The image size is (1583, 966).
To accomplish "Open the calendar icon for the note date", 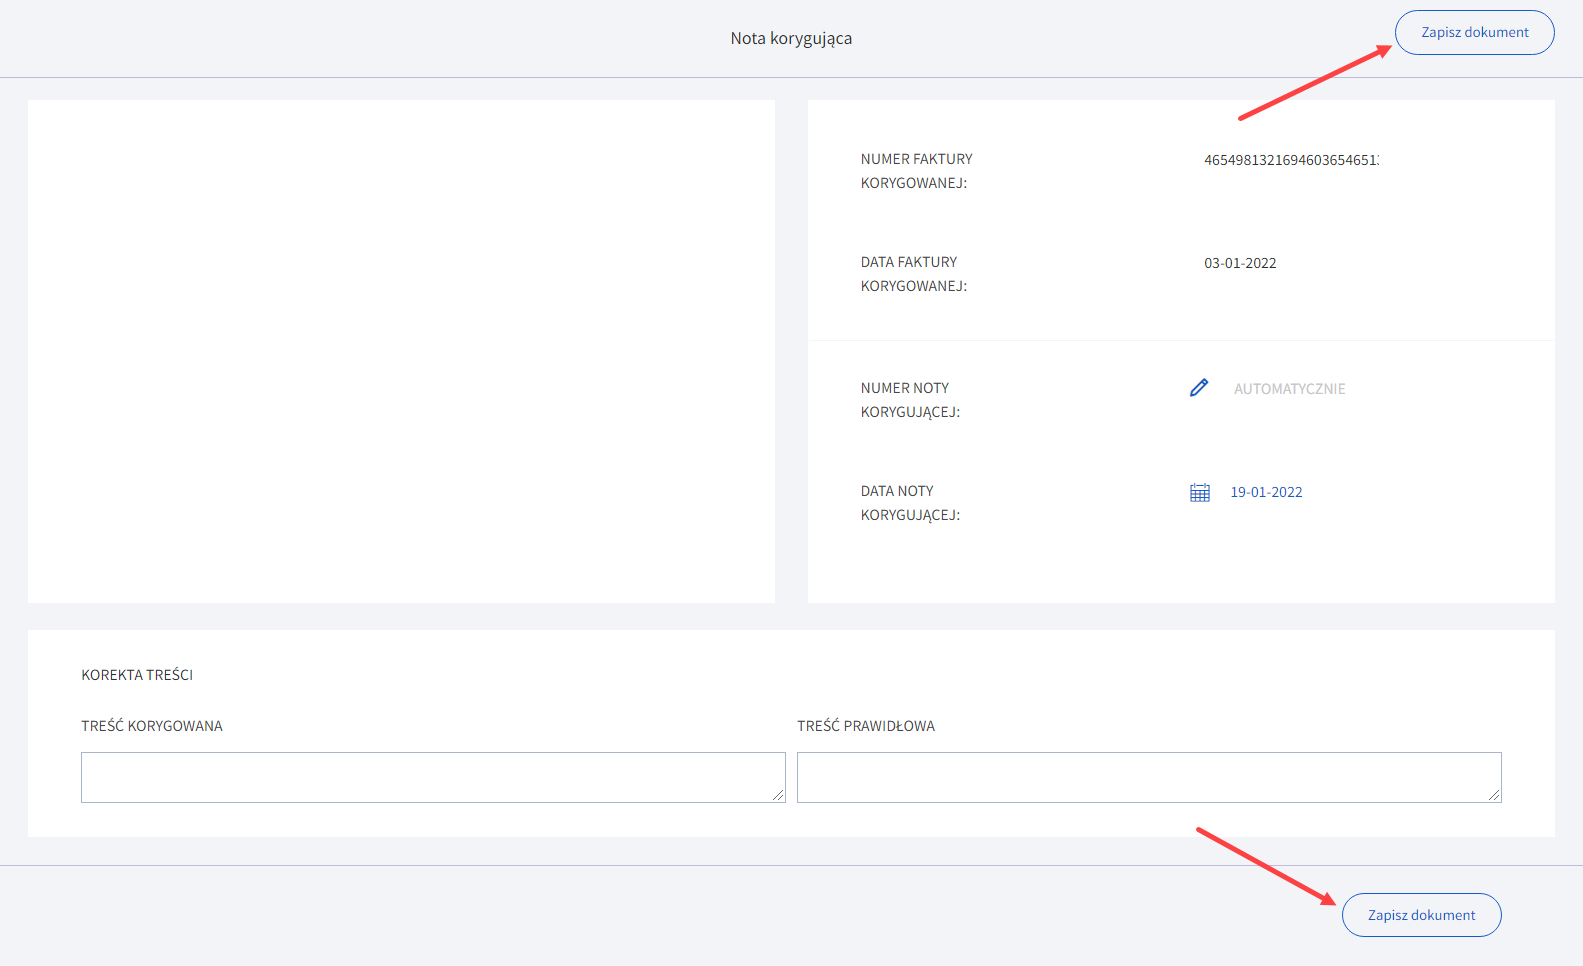I will coord(1200,492).
